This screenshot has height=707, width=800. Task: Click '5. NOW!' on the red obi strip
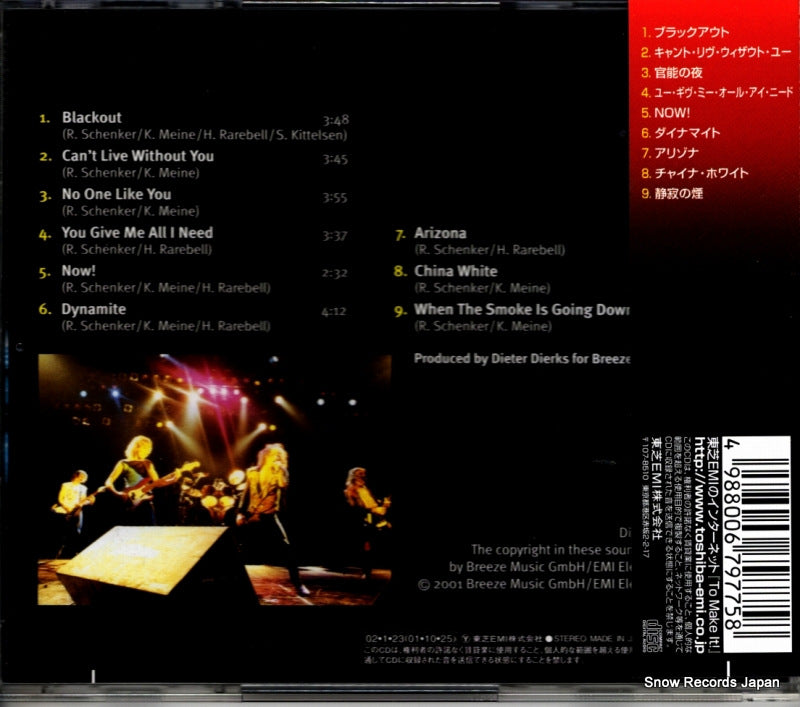[665, 113]
